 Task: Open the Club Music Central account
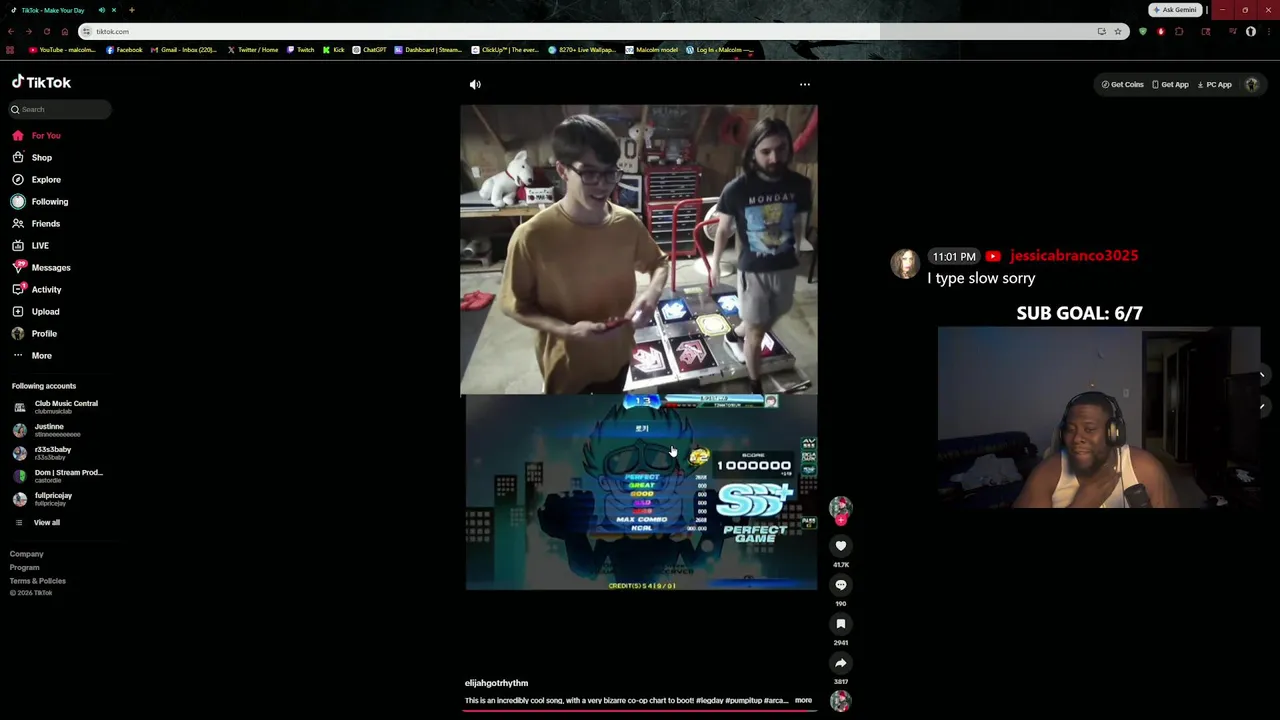point(56,407)
